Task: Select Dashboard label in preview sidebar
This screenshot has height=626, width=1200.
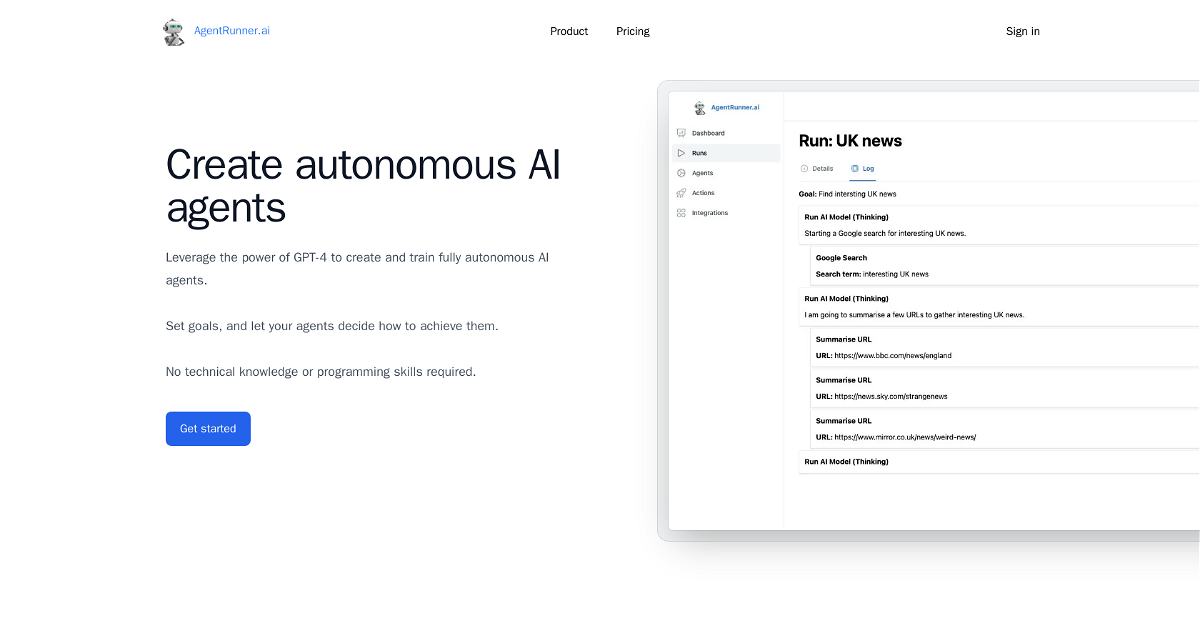Action: click(x=708, y=133)
